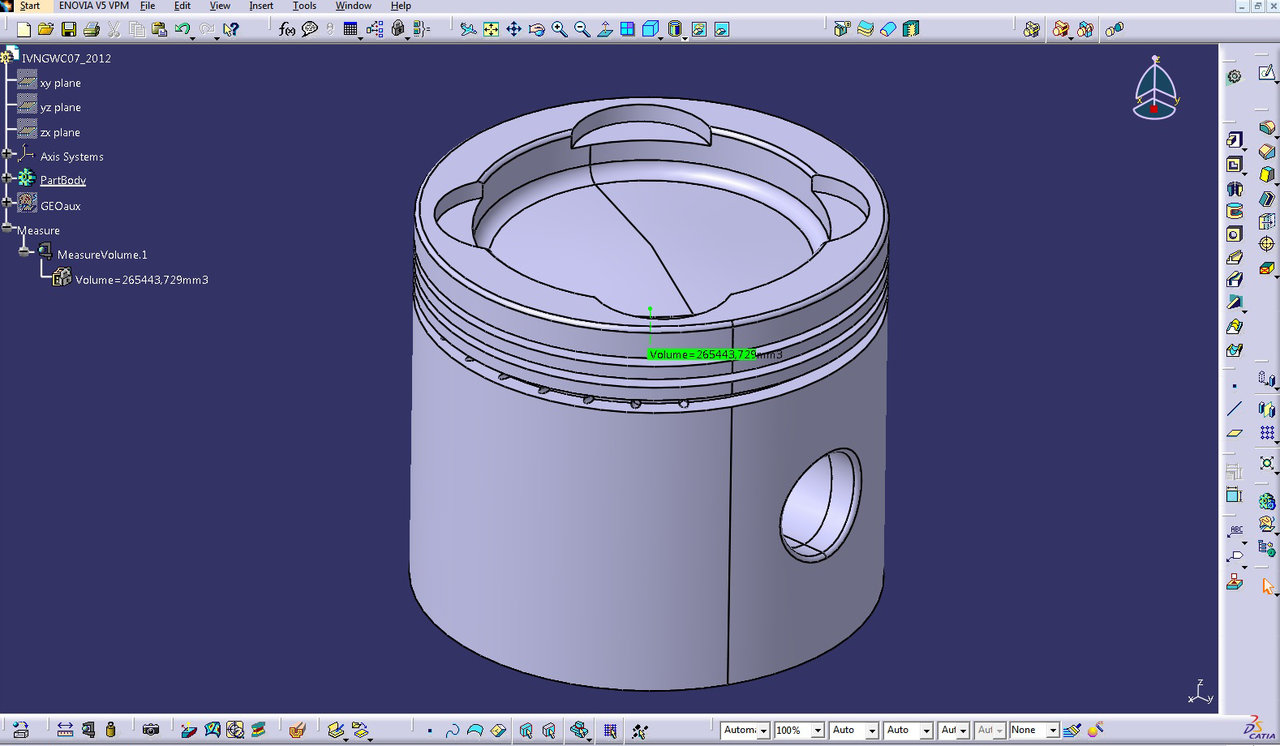This screenshot has height=746, width=1280.
Task: Open the Window menu
Action: (353, 6)
